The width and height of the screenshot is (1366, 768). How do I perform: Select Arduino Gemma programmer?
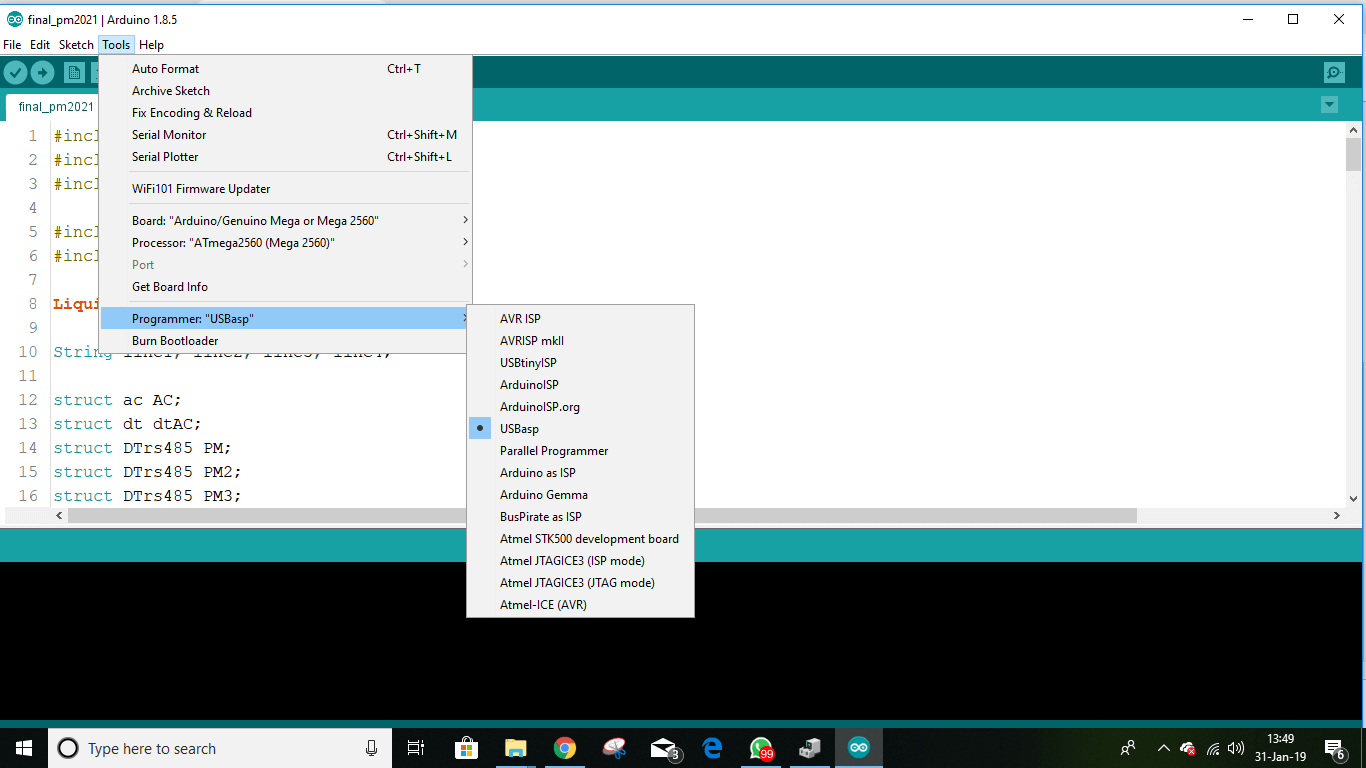pos(580,495)
